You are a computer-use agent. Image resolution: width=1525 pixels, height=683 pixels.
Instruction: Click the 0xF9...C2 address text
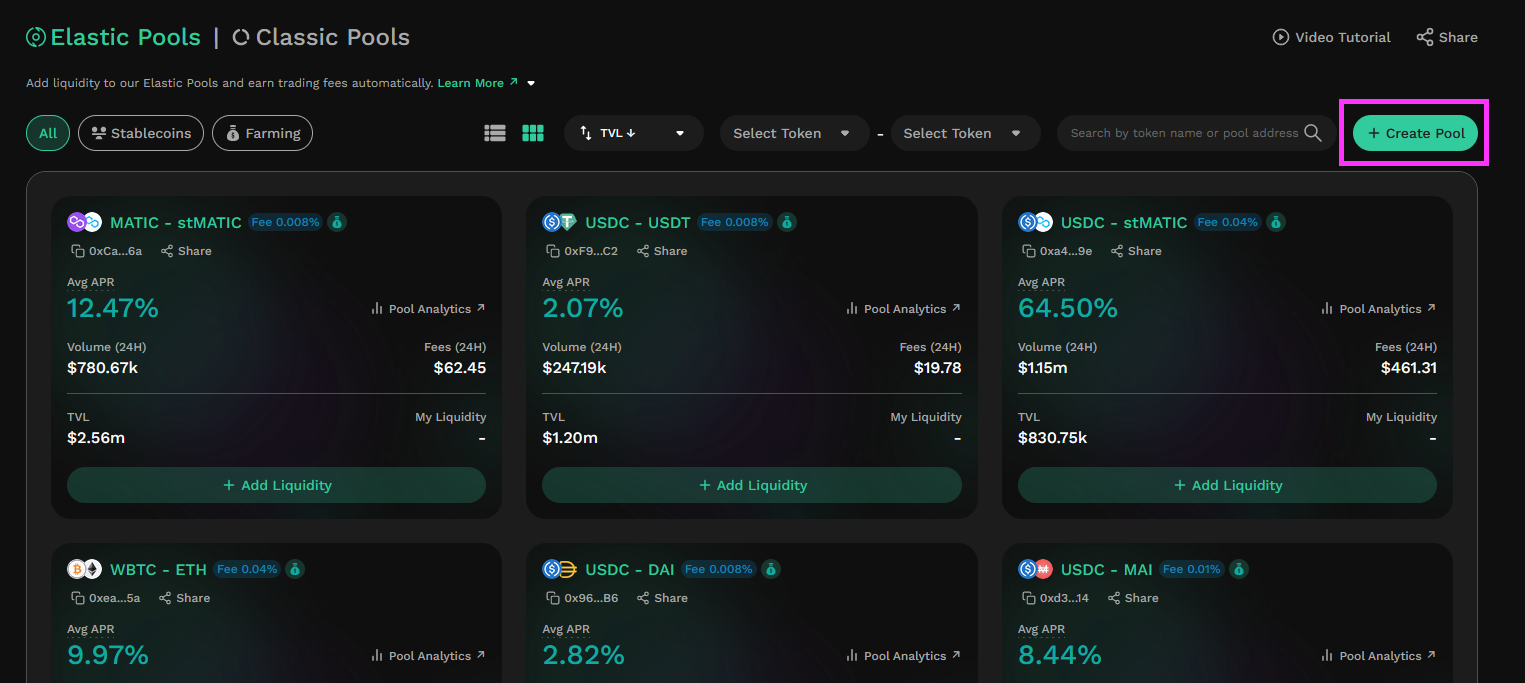[591, 251]
